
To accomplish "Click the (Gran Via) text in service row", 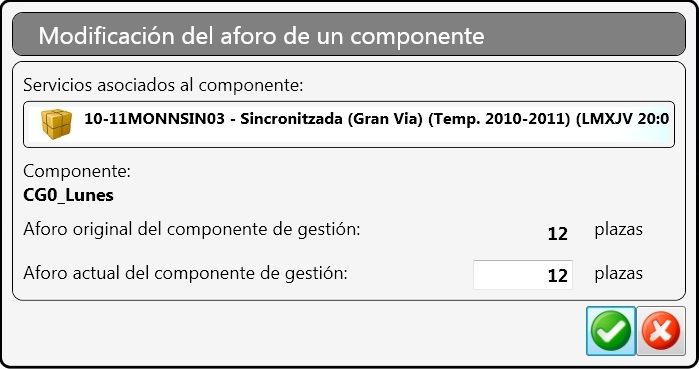I will click(385, 119).
